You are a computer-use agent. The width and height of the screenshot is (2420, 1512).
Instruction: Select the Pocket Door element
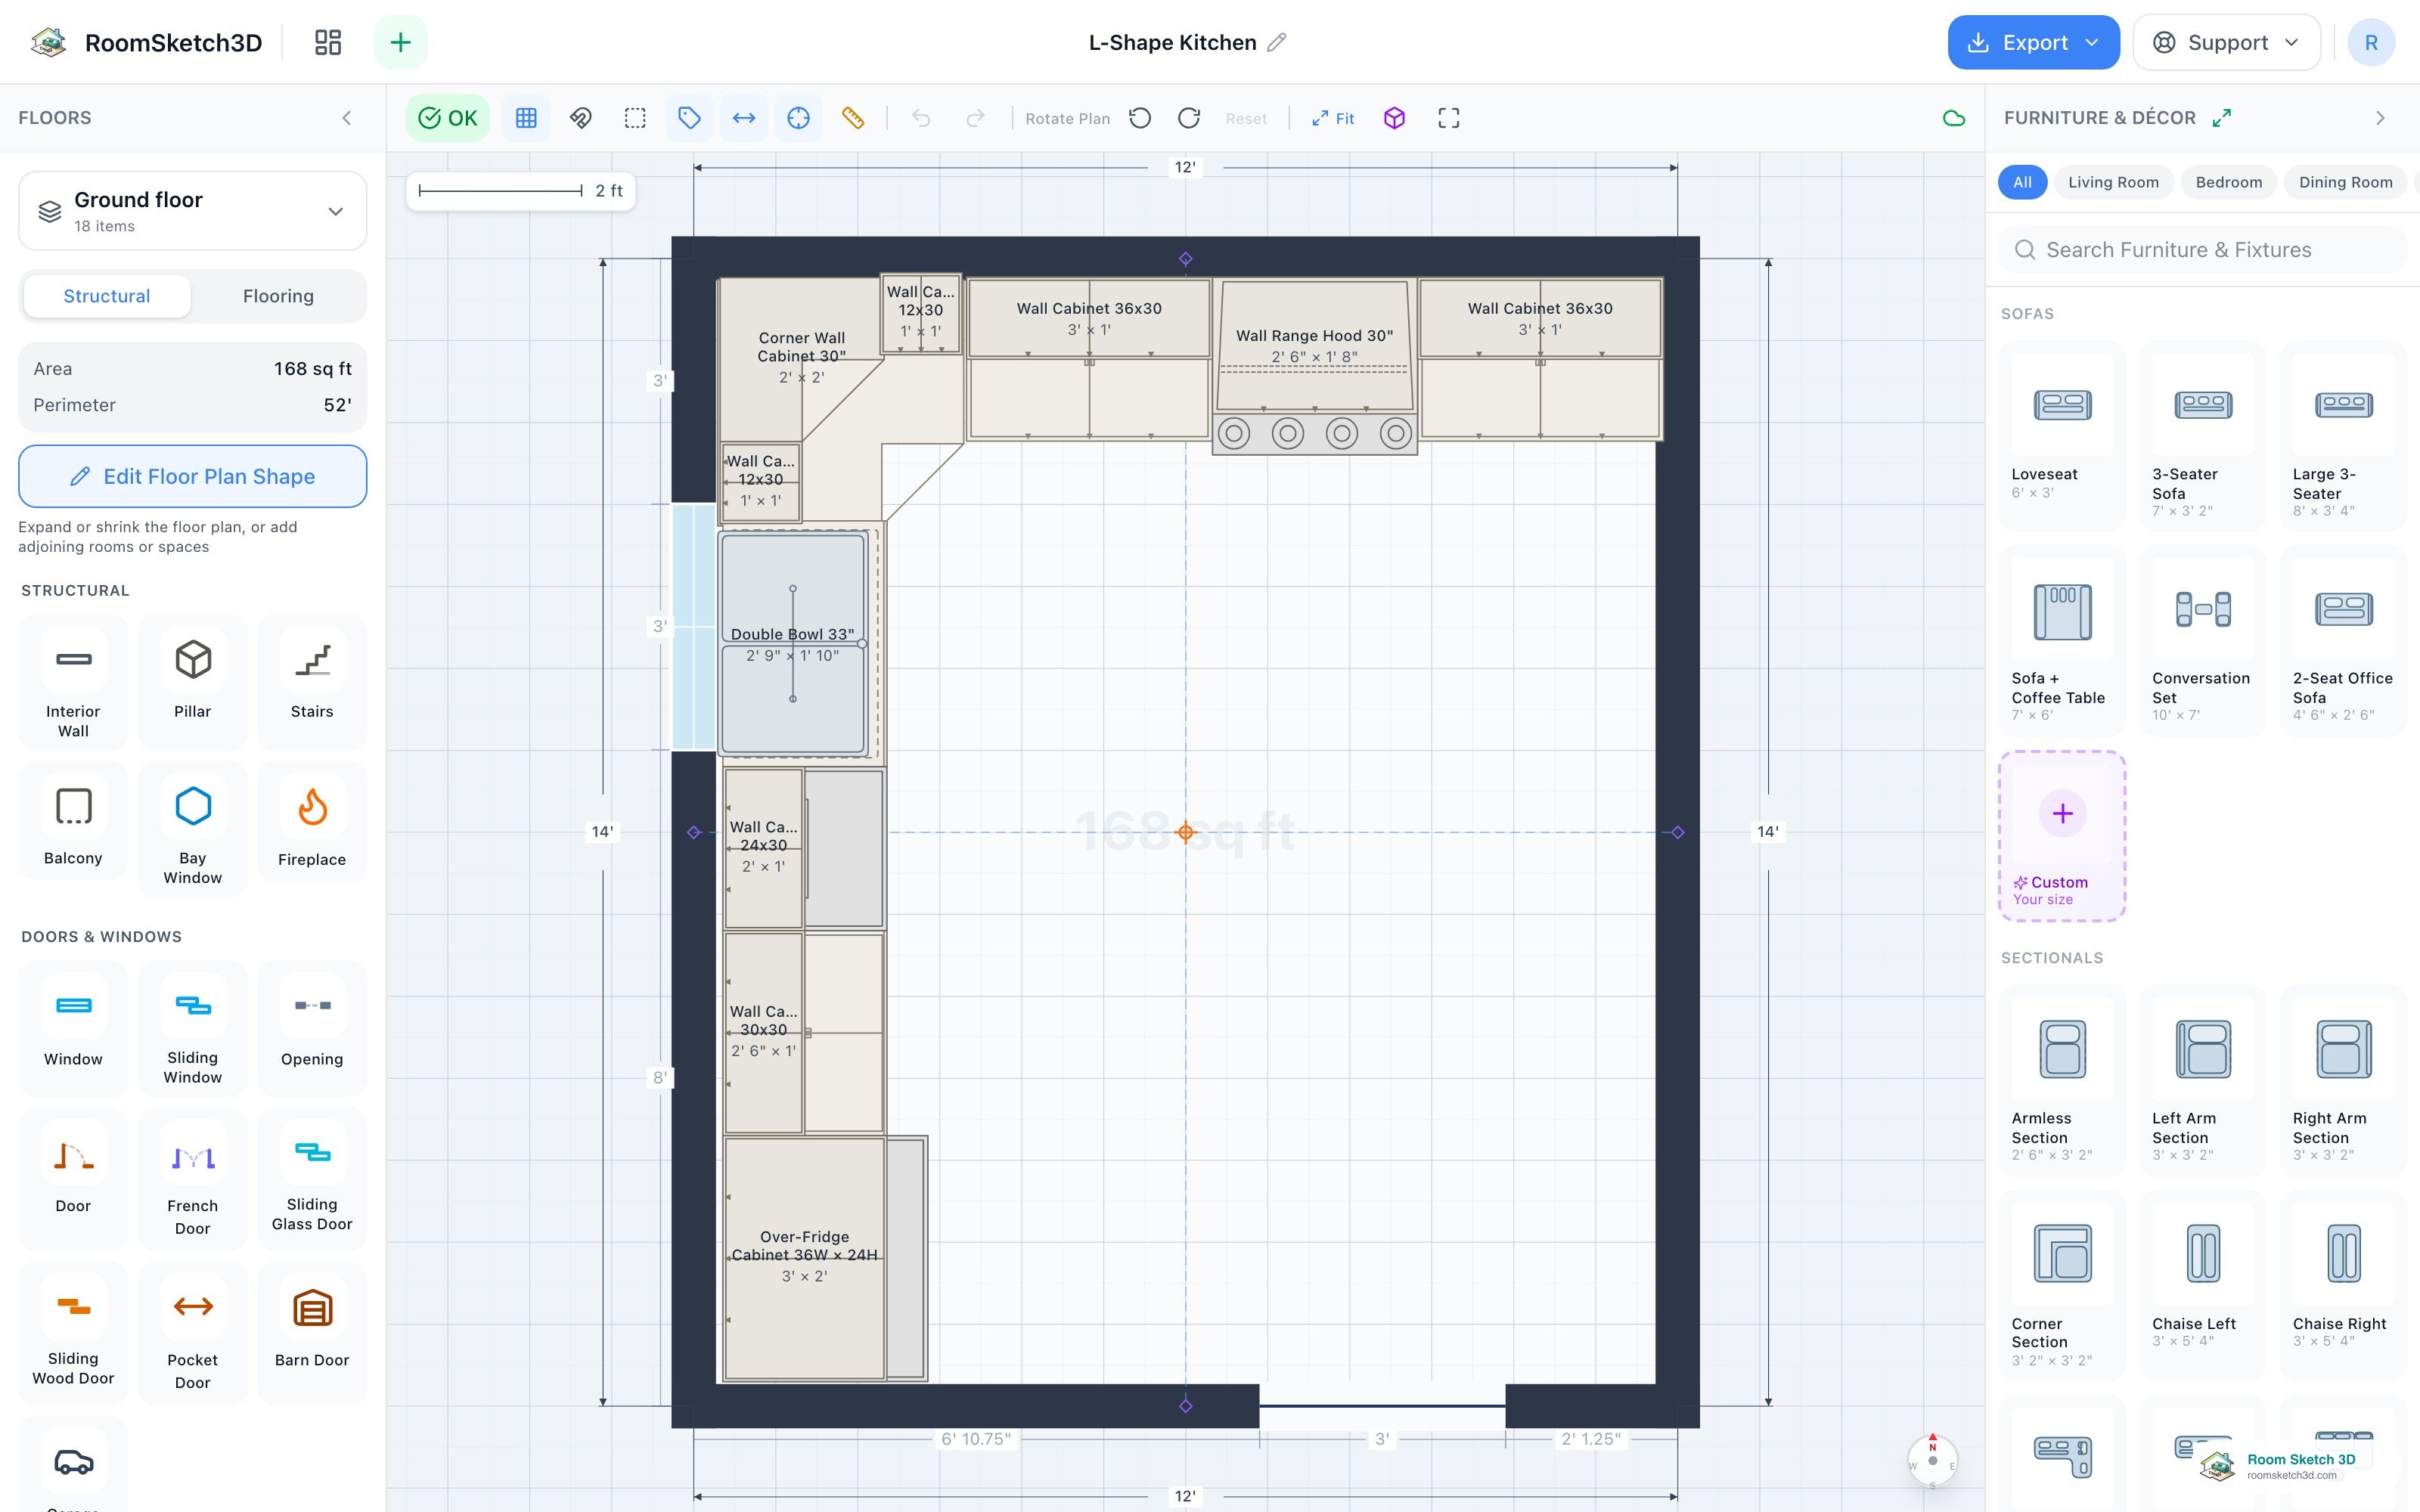point(192,1333)
